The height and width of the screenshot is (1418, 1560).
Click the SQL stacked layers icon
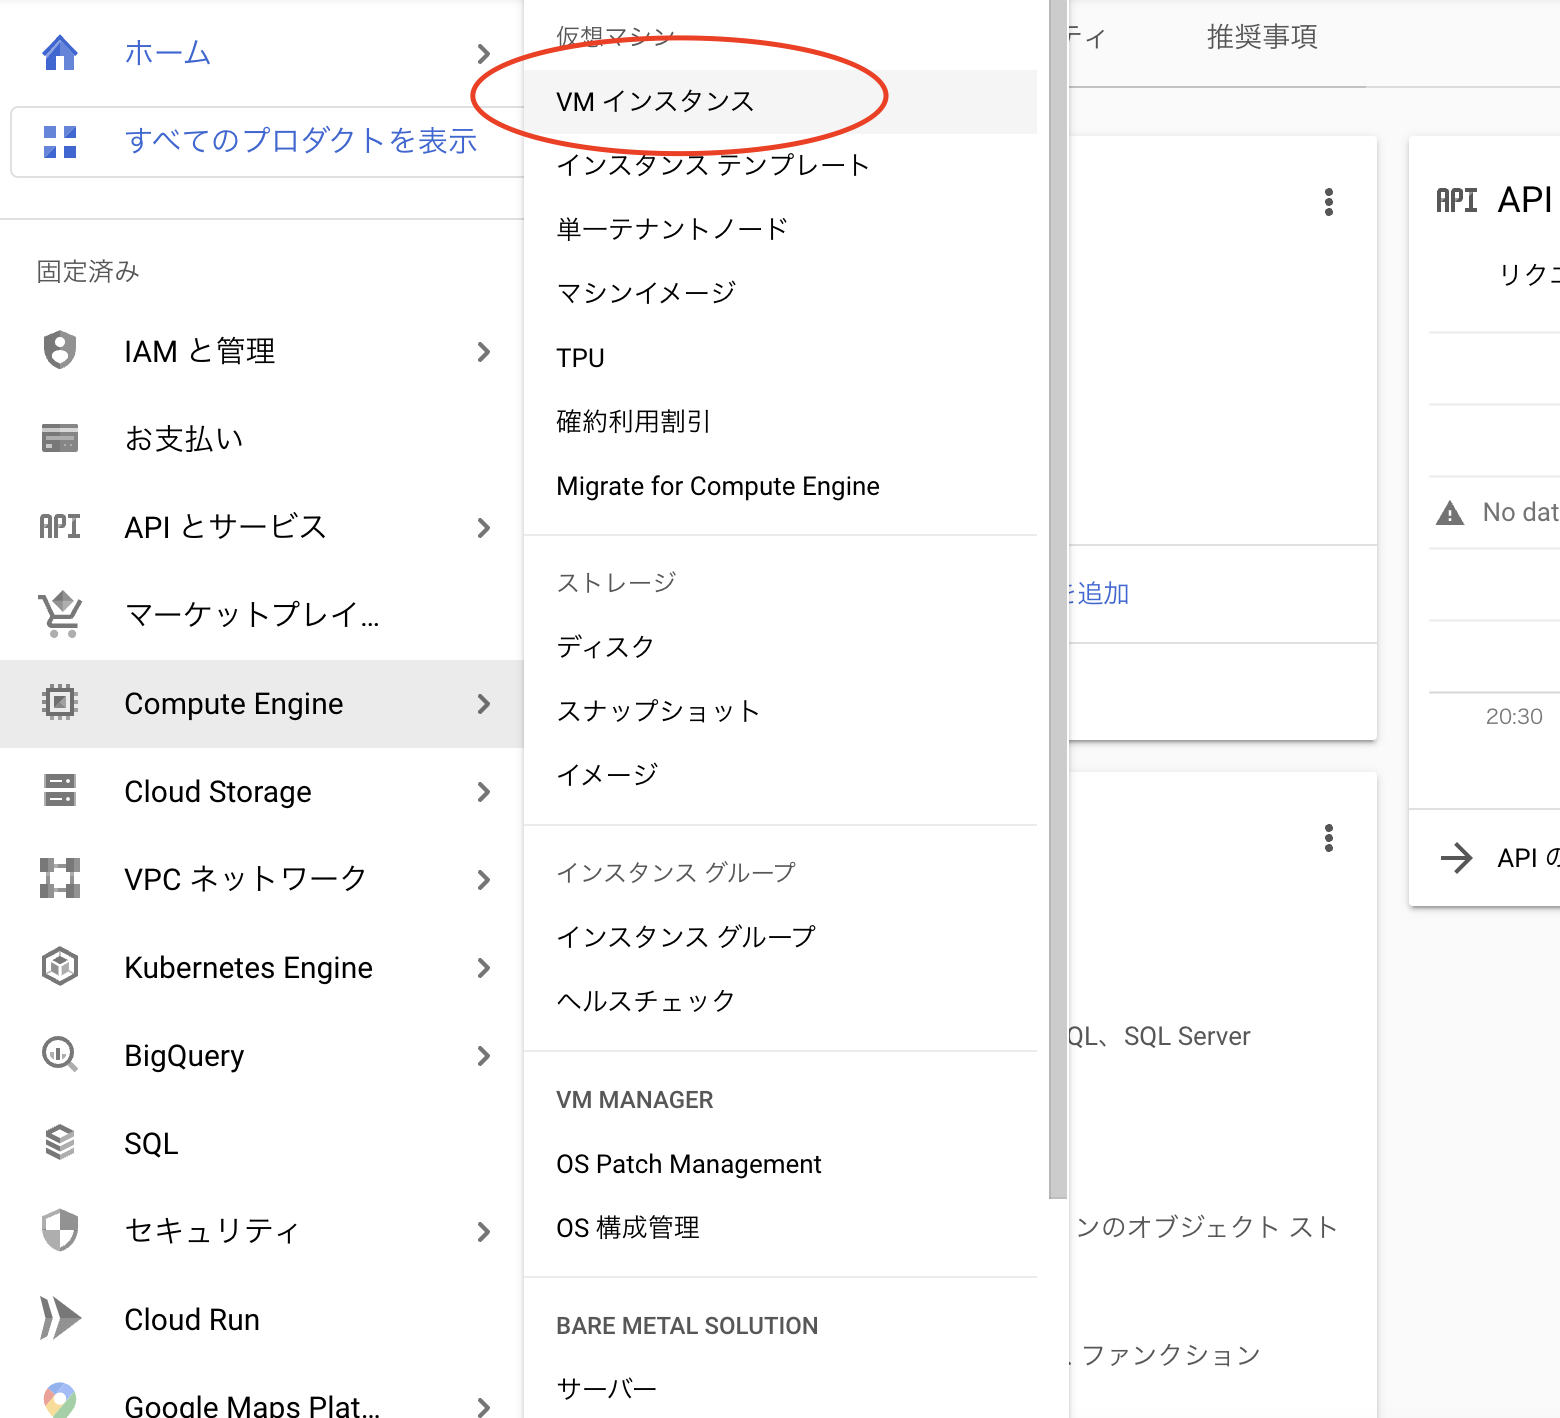point(60,1142)
